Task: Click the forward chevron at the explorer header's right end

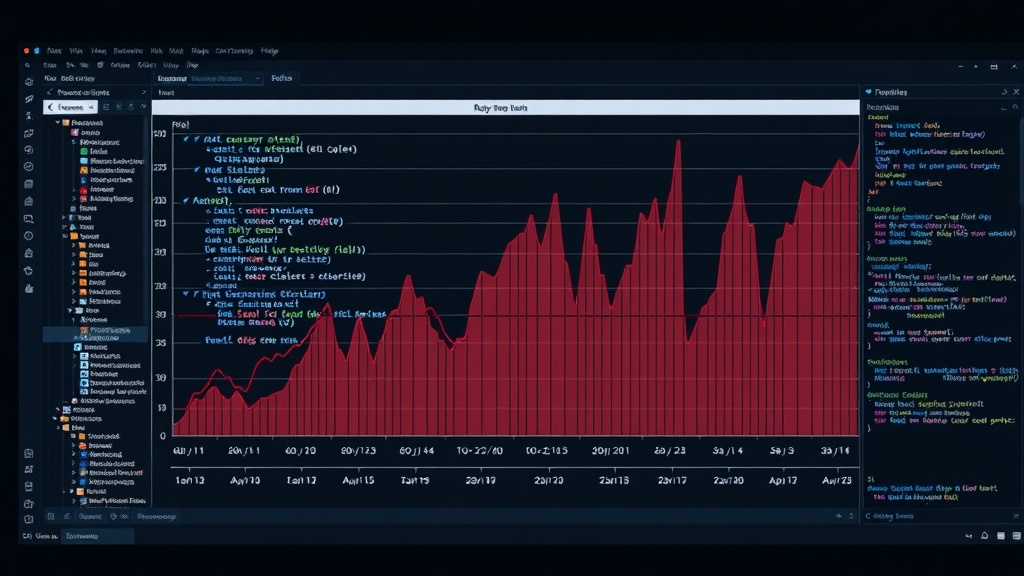Action: 144,92
